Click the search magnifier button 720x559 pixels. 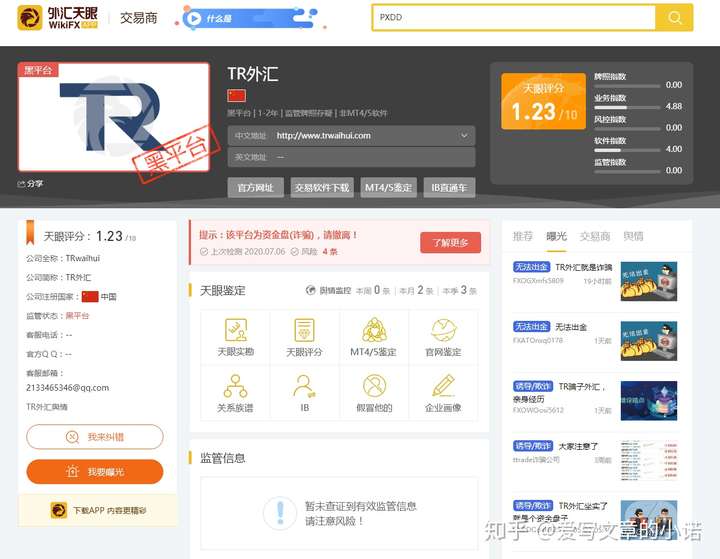(674, 17)
